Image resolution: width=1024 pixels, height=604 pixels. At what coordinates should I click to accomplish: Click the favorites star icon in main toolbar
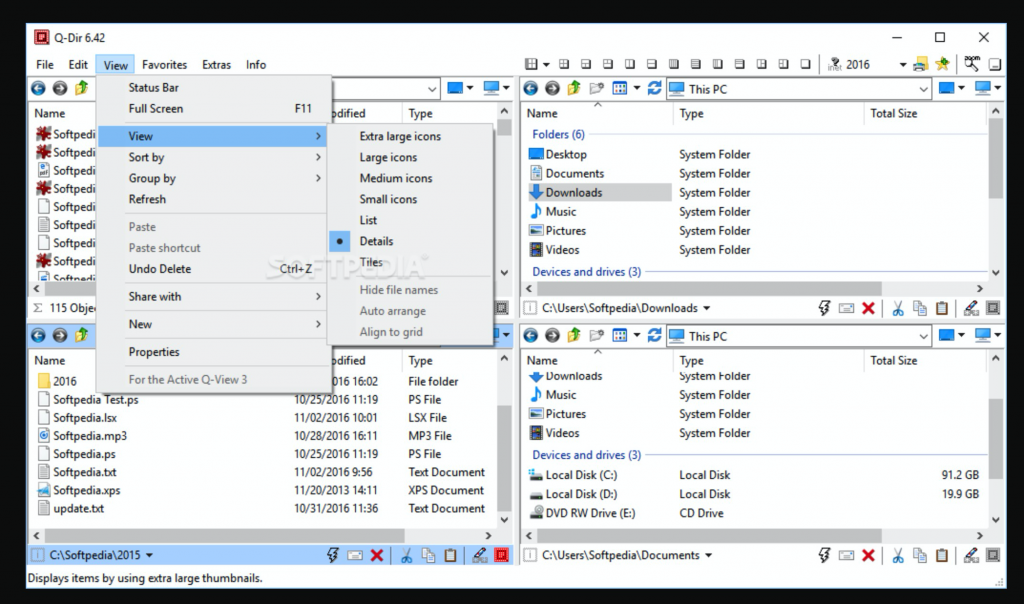click(942, 64)
